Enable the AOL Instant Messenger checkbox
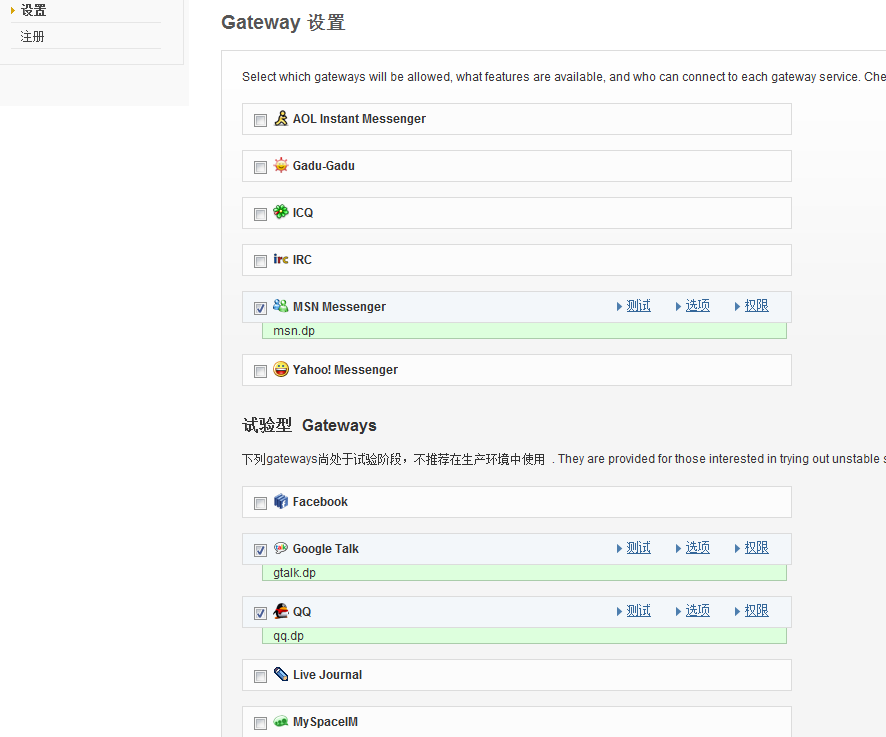 (x=260, y=120)
